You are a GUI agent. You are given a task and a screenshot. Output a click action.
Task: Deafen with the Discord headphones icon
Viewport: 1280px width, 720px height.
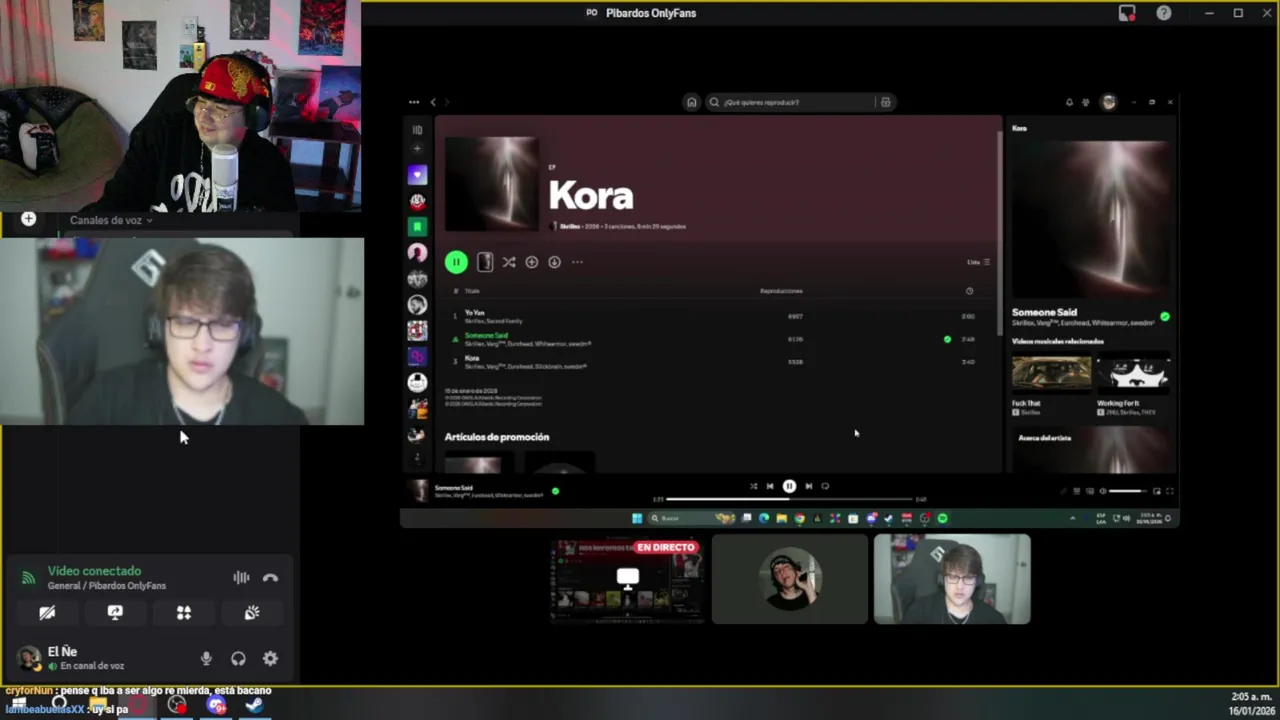pos(238,658)
